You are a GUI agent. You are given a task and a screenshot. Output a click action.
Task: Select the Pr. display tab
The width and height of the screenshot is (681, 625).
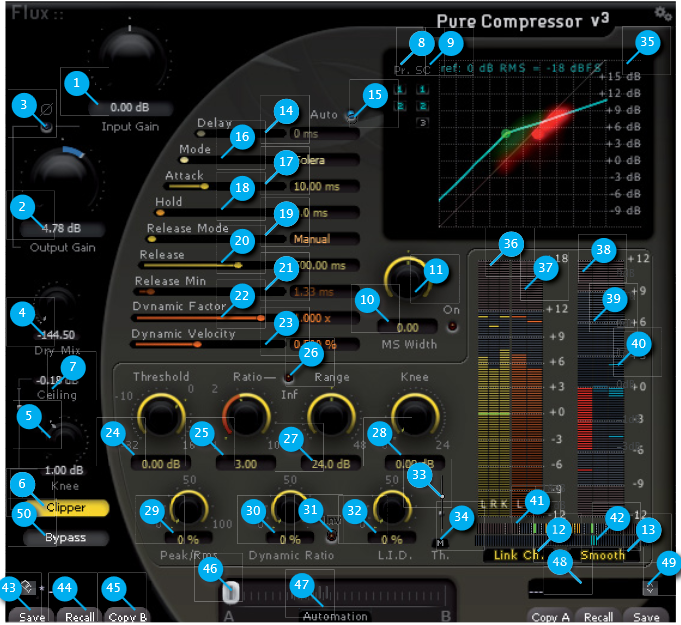pos(401,70)
